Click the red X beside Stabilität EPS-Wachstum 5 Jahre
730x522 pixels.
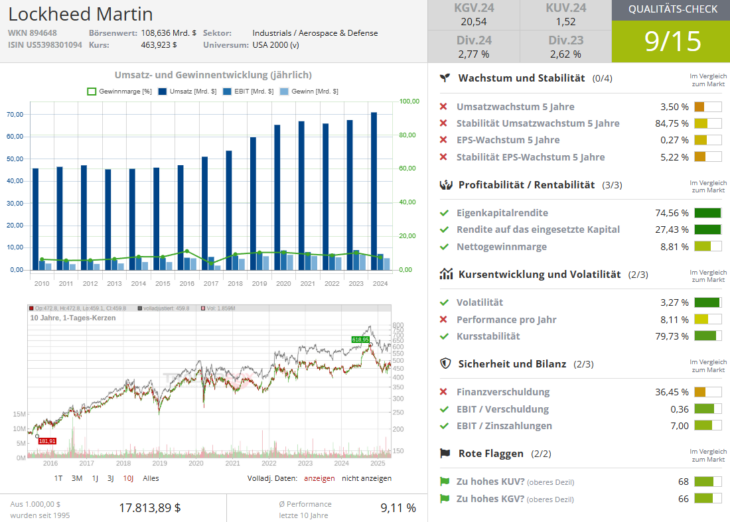(443, 157)
